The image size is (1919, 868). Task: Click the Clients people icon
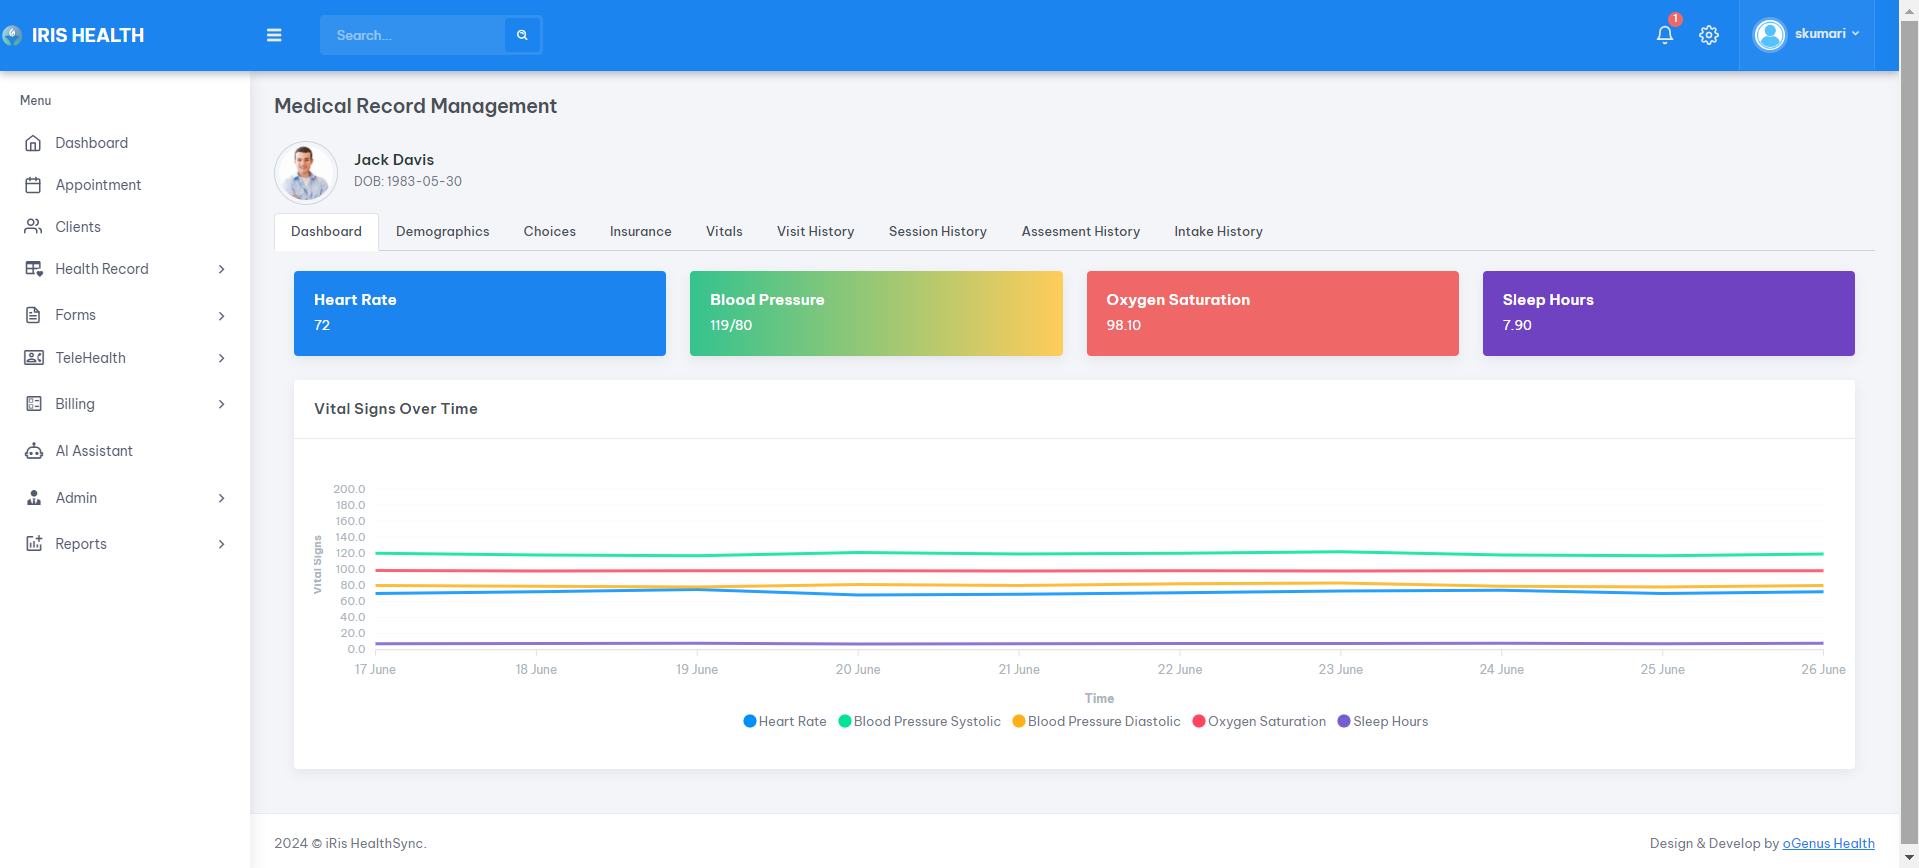point(34,227)
